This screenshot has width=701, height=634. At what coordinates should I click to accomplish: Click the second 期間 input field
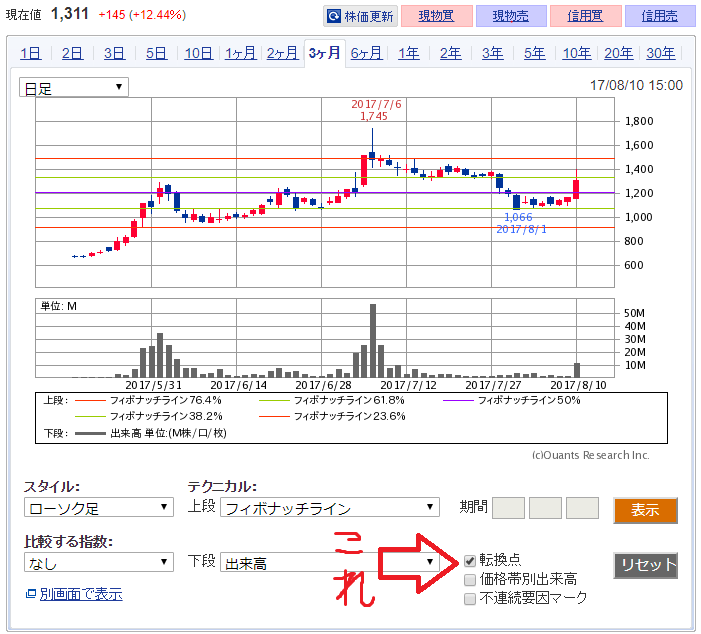545,508
